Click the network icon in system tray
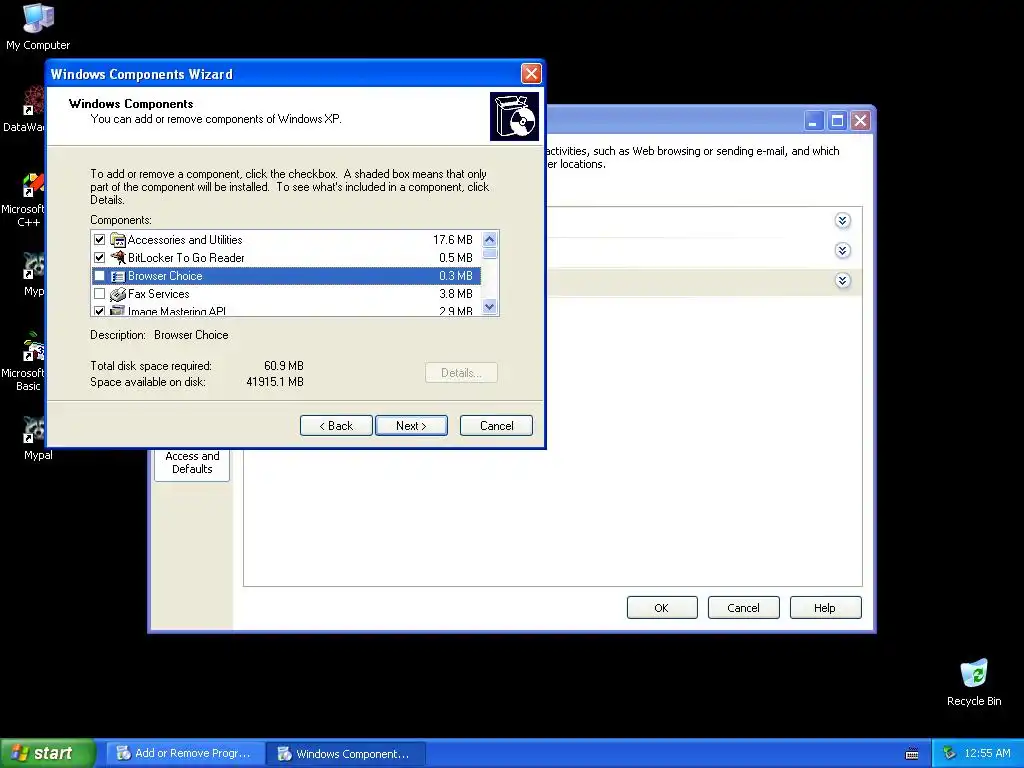This screenshot has height=768, width=1024. pyautogui.click(x=949, y=753)
